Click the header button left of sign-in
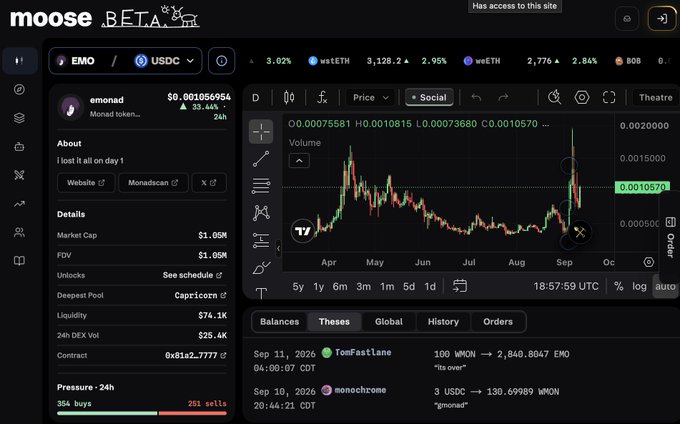Viewport: 680px width, 424px height. pos(627,19)
